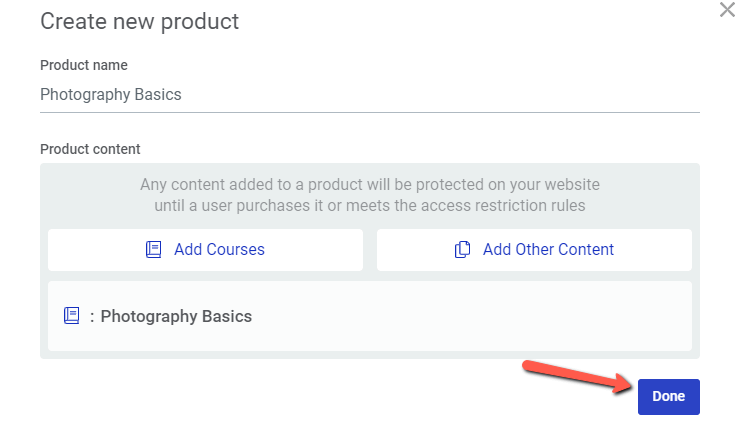Close the Create new product dialog
739x431 pixels.
pos(727,9)
